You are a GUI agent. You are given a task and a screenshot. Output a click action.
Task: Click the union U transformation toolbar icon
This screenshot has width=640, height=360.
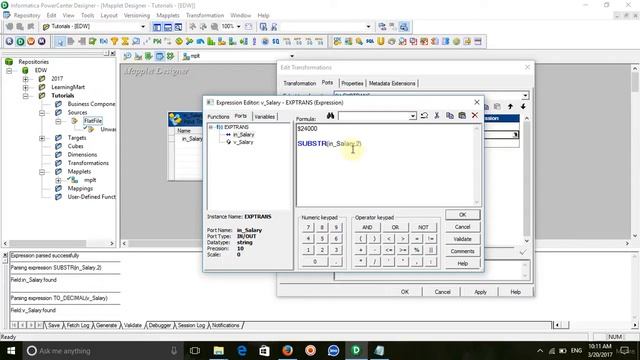coord(381,41)
